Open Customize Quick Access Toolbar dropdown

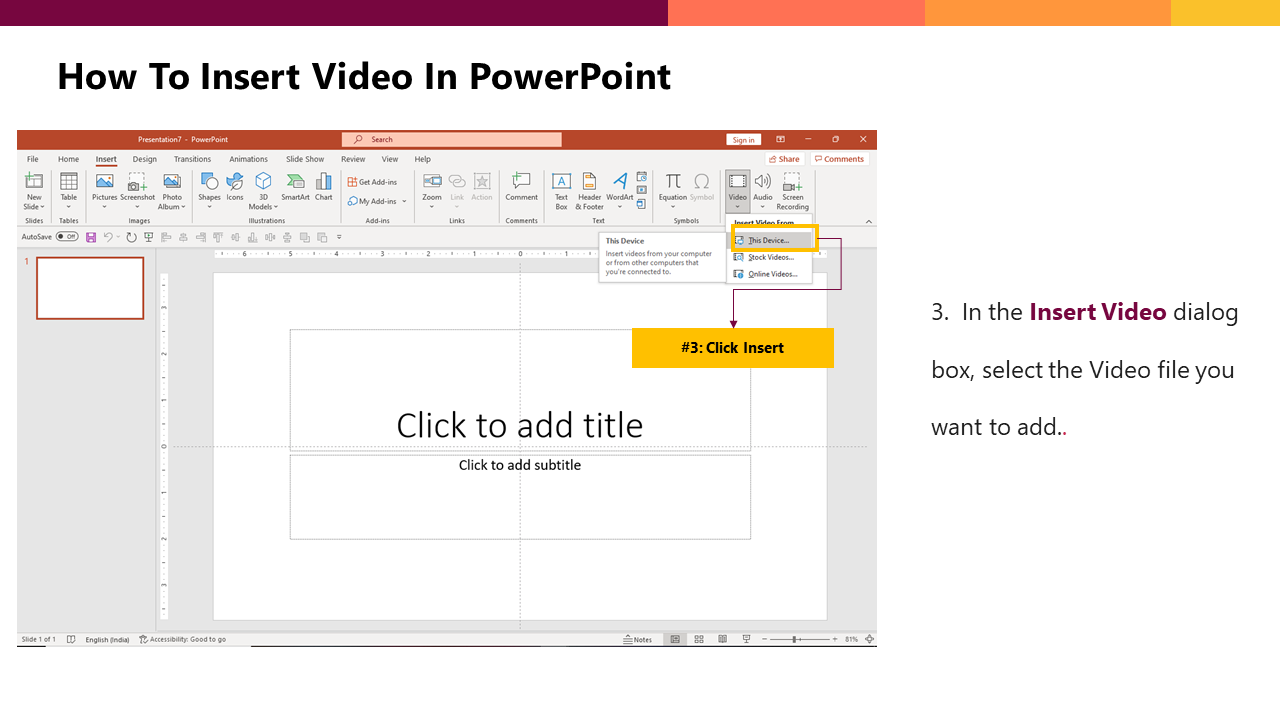tap(339, 237)
